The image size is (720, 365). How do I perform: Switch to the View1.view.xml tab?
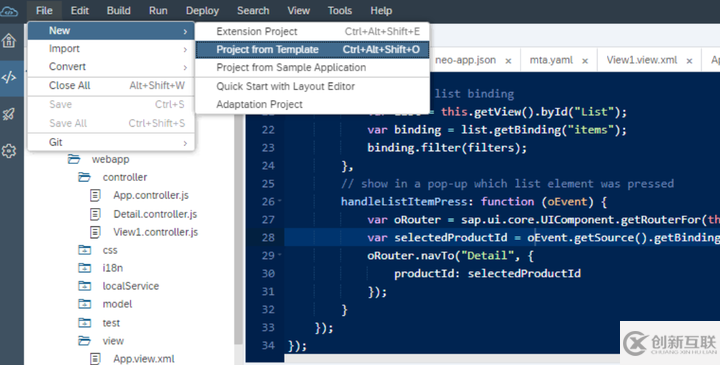641,60
